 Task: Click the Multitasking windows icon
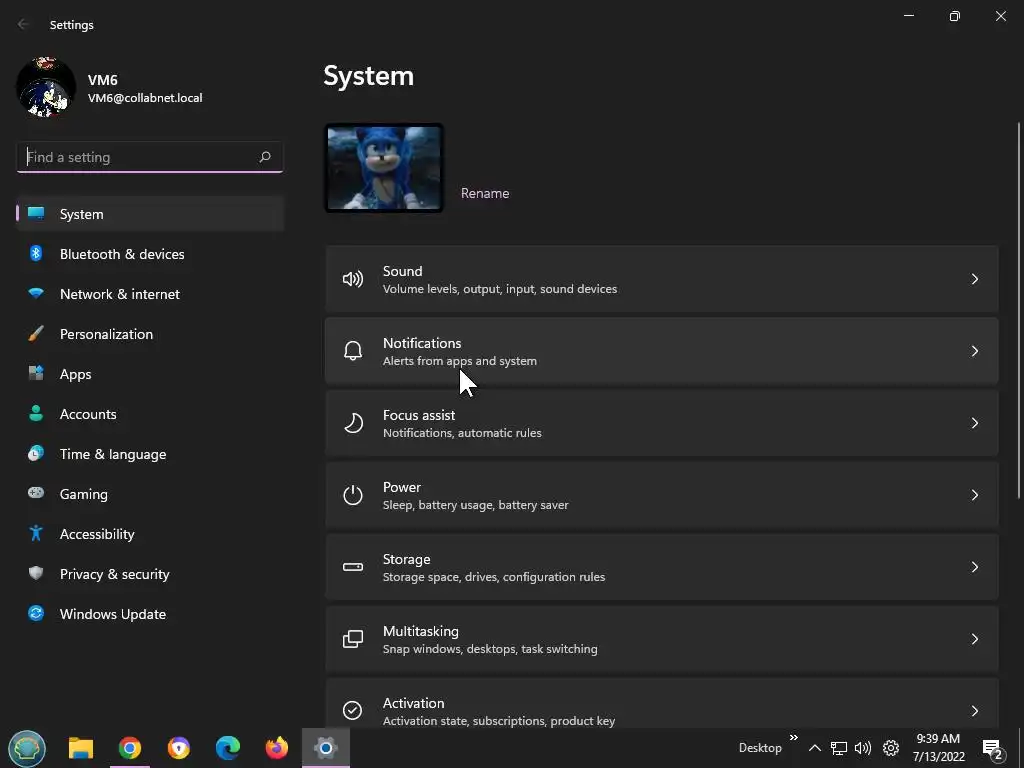coord(353,639)
